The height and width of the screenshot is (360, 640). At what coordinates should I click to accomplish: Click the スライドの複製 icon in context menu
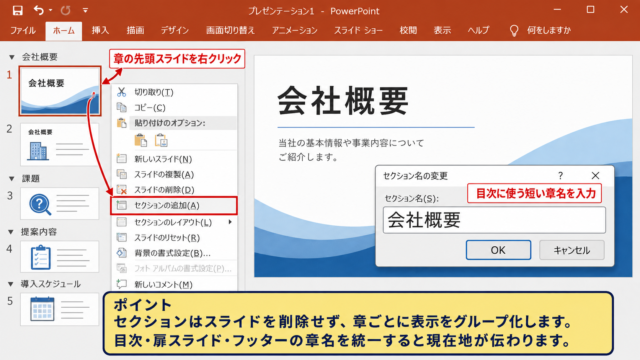[122, 174]
